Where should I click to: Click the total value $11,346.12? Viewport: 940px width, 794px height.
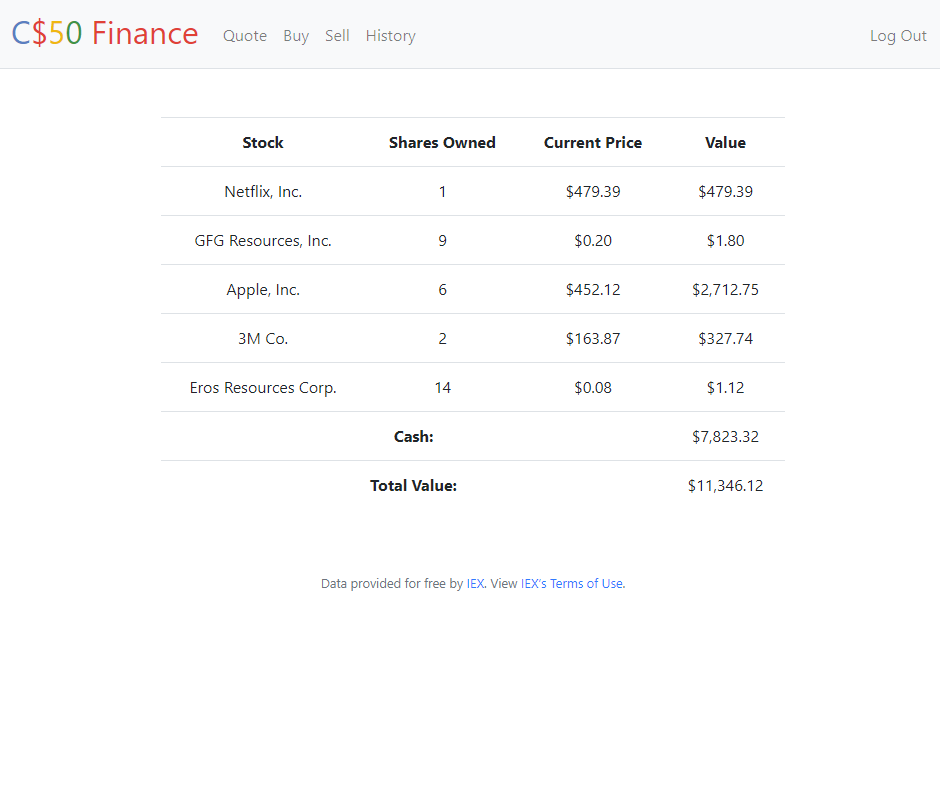pos(725,486)
